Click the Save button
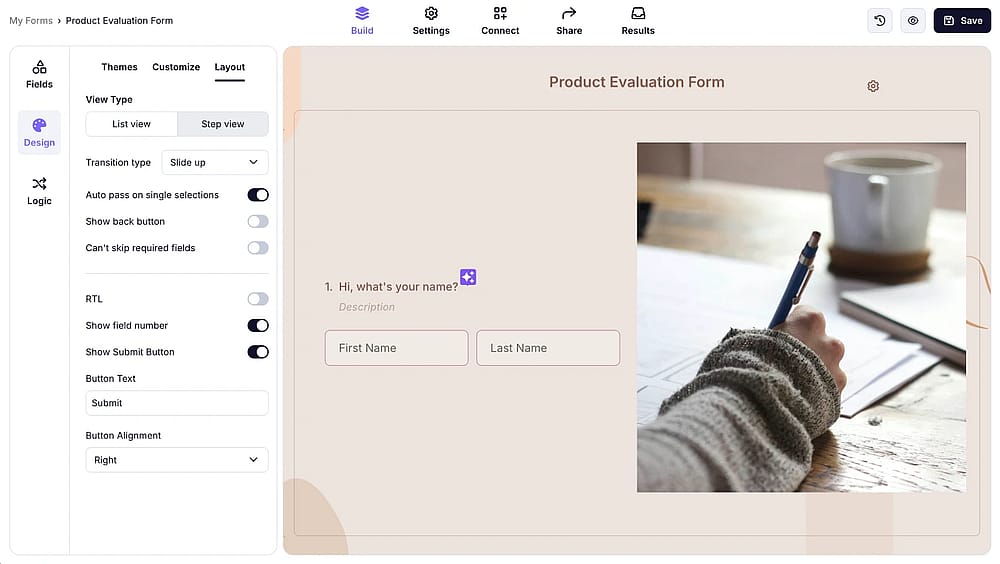This screenshot has width=1000, height=564. 962,20
